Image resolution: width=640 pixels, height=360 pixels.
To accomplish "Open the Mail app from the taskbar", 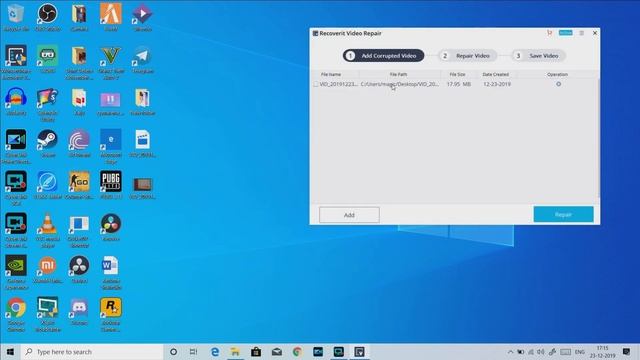I will [277, 351].
